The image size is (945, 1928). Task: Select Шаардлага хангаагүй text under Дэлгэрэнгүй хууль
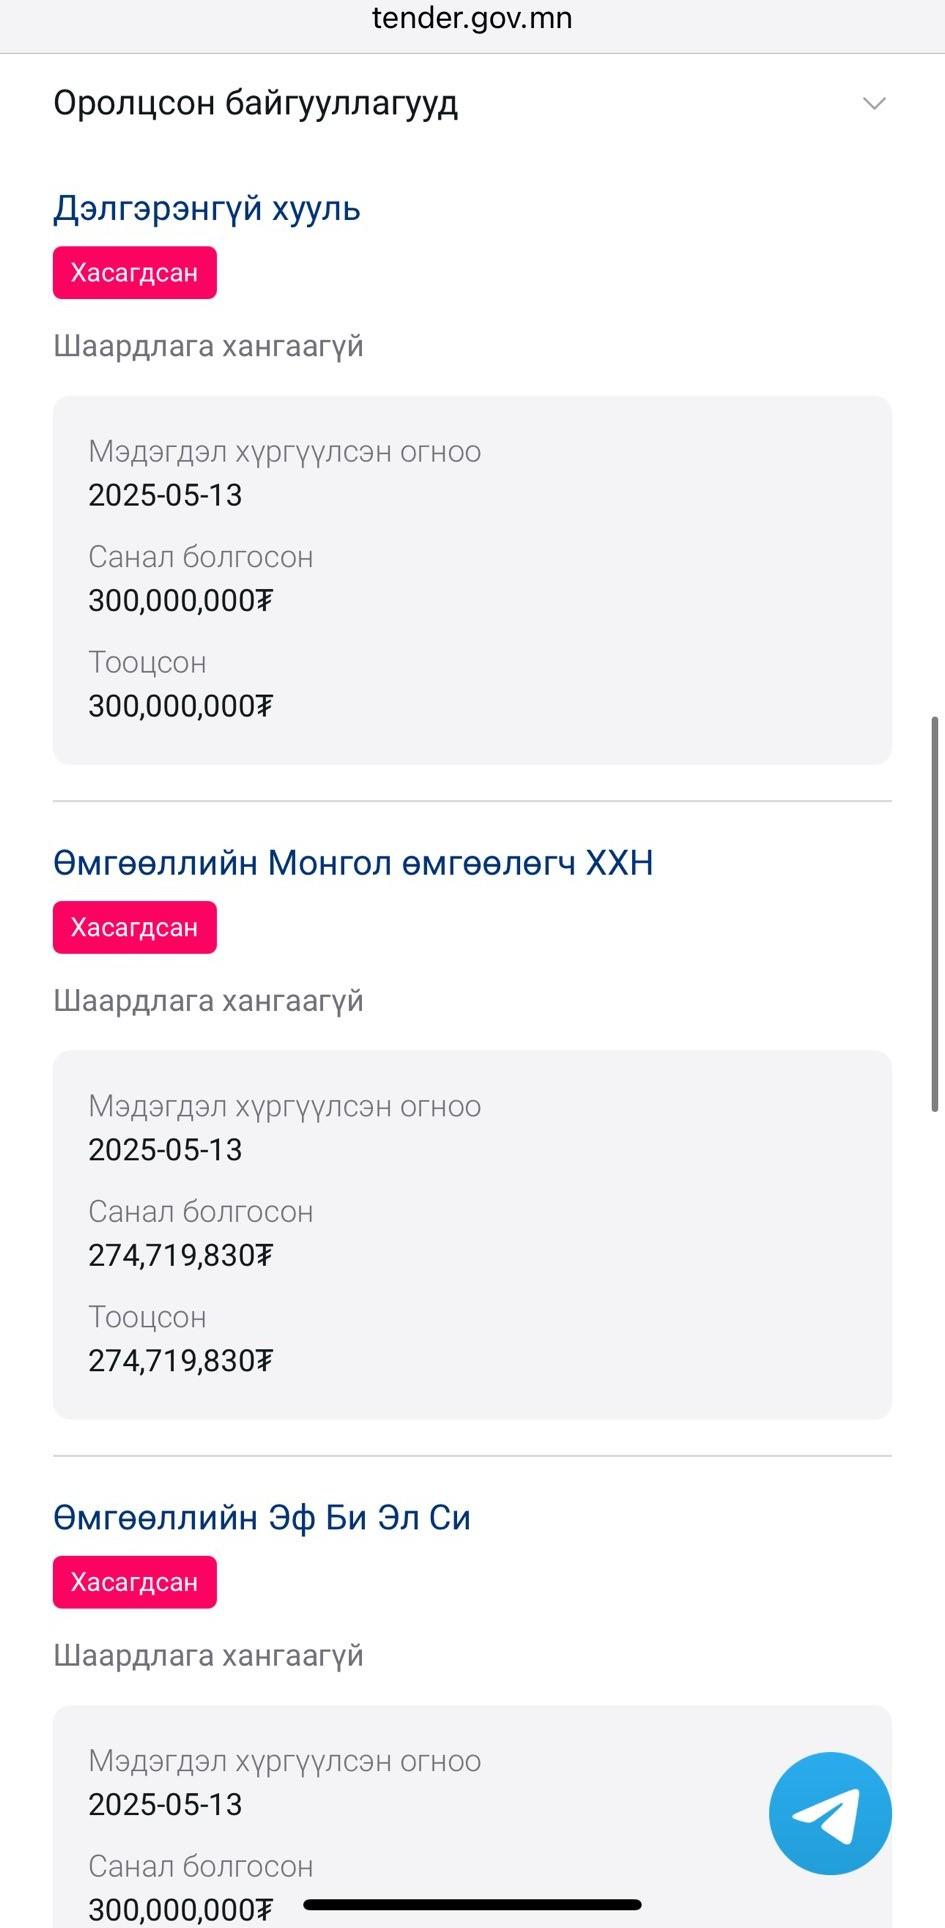tap(208, 346)
